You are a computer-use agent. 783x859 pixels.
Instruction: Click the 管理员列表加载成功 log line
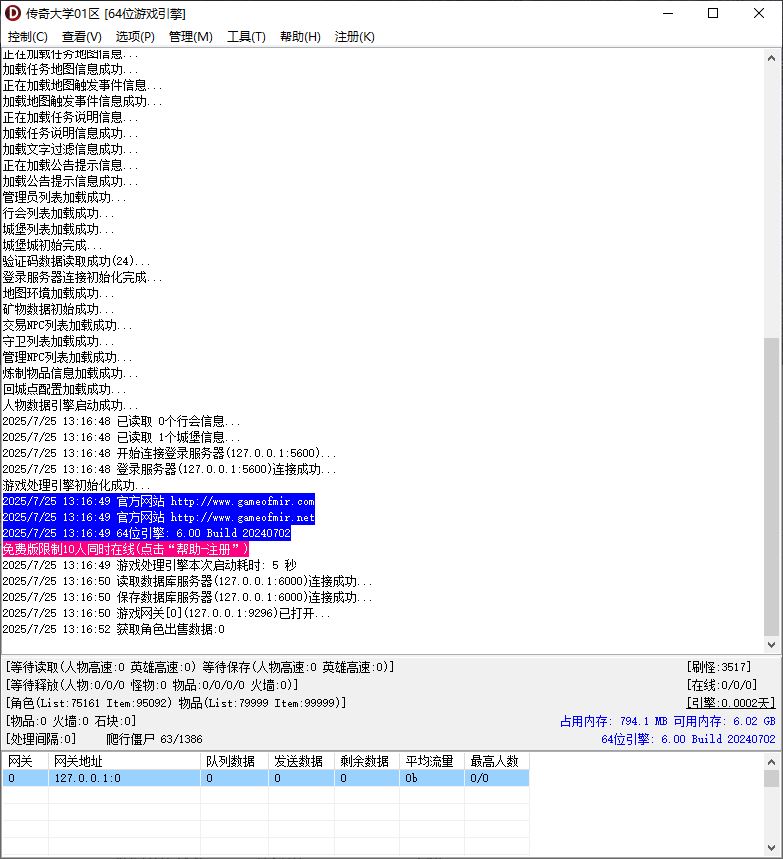point(64,197)
